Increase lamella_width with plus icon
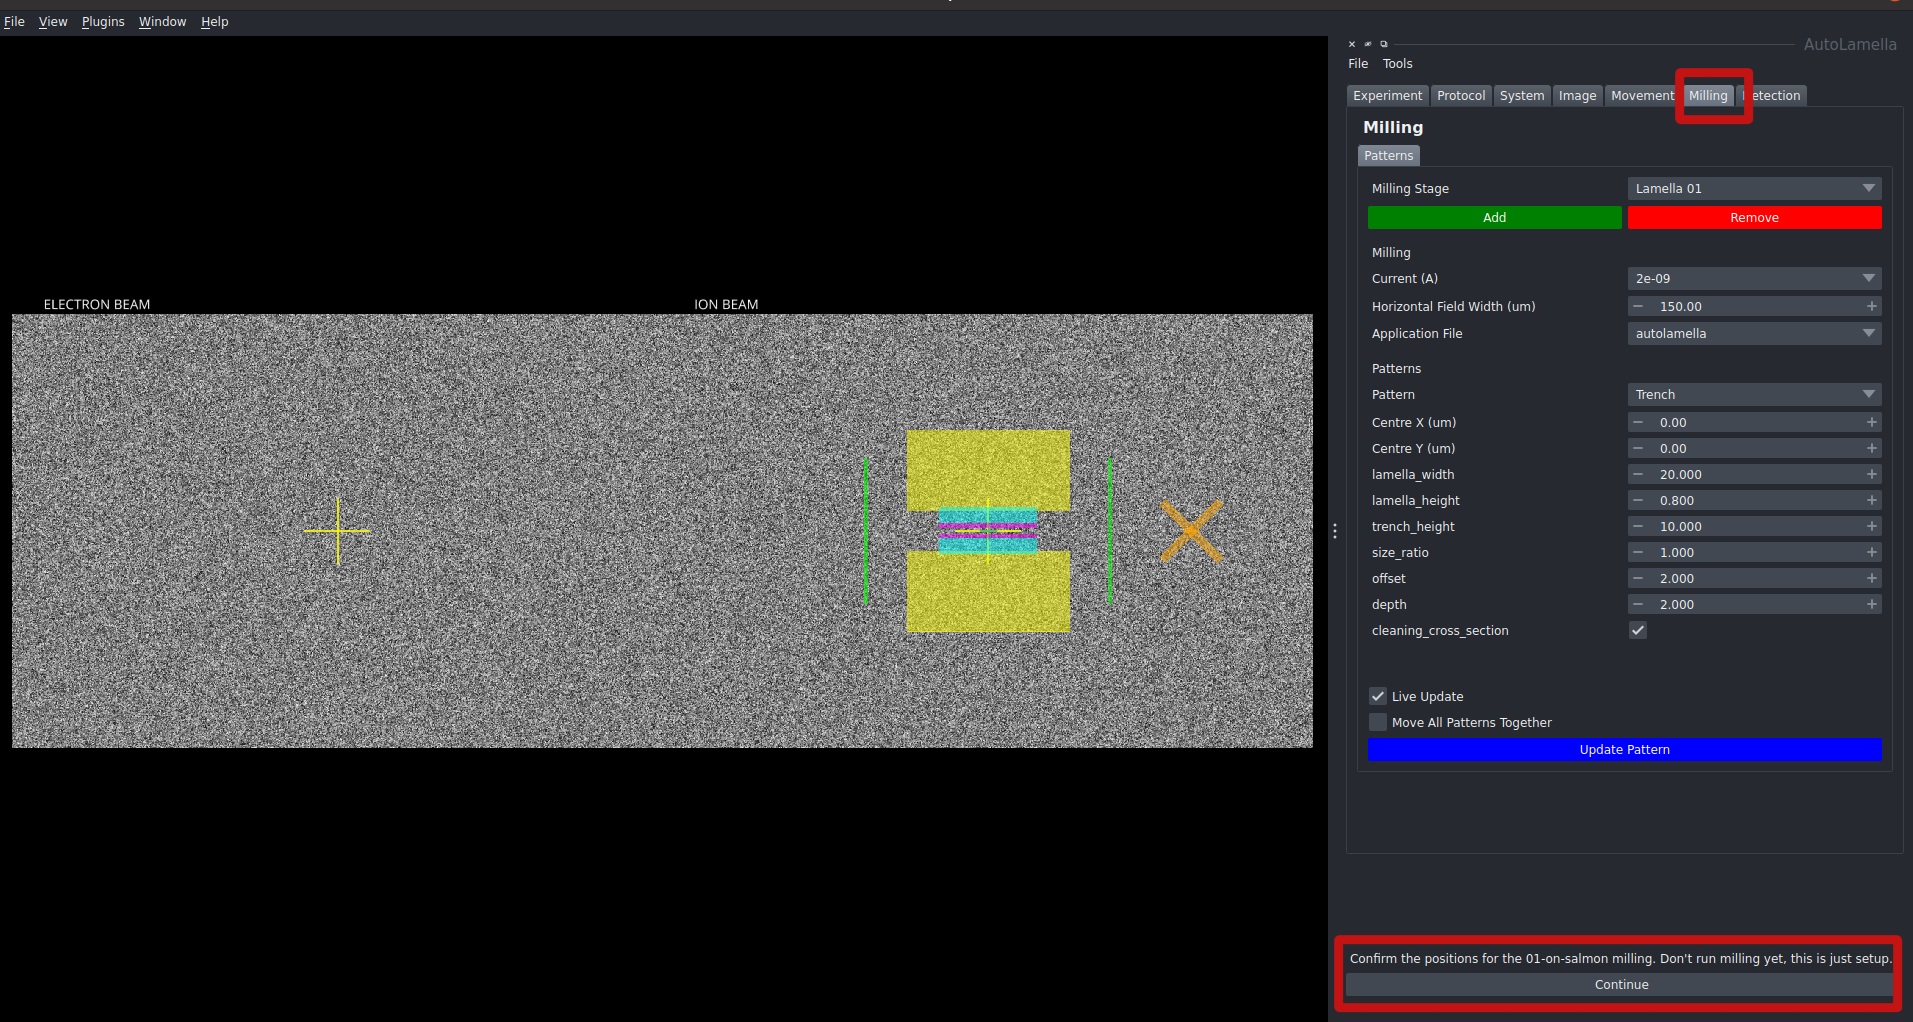1913x1022 pixels. click(1871, 474)
